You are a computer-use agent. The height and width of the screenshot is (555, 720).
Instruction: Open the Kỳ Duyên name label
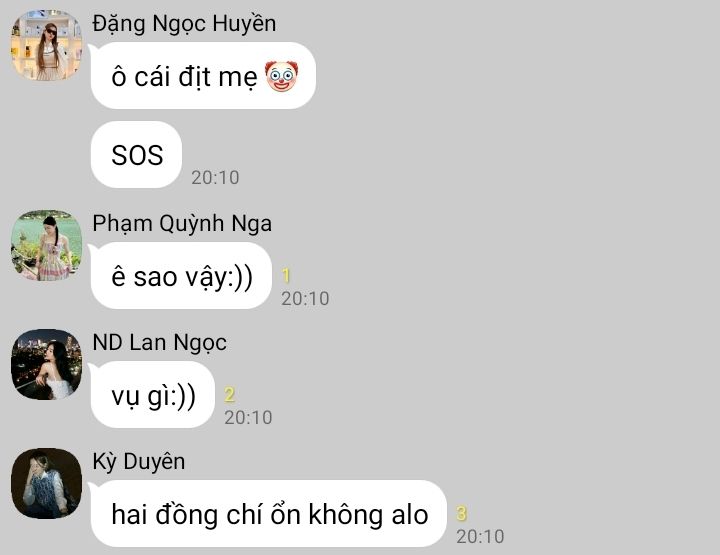pyautogui.click(x=139, y=461)
